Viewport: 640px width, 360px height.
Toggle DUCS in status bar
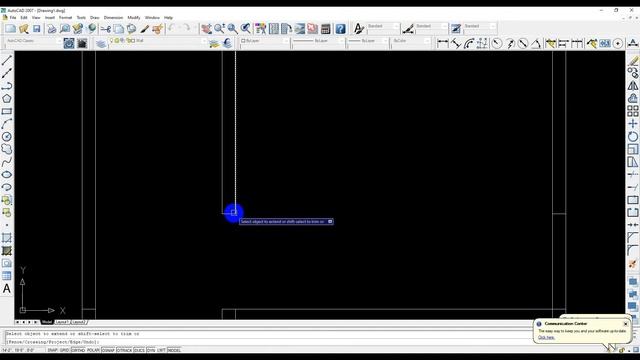[x=139, y=350]
